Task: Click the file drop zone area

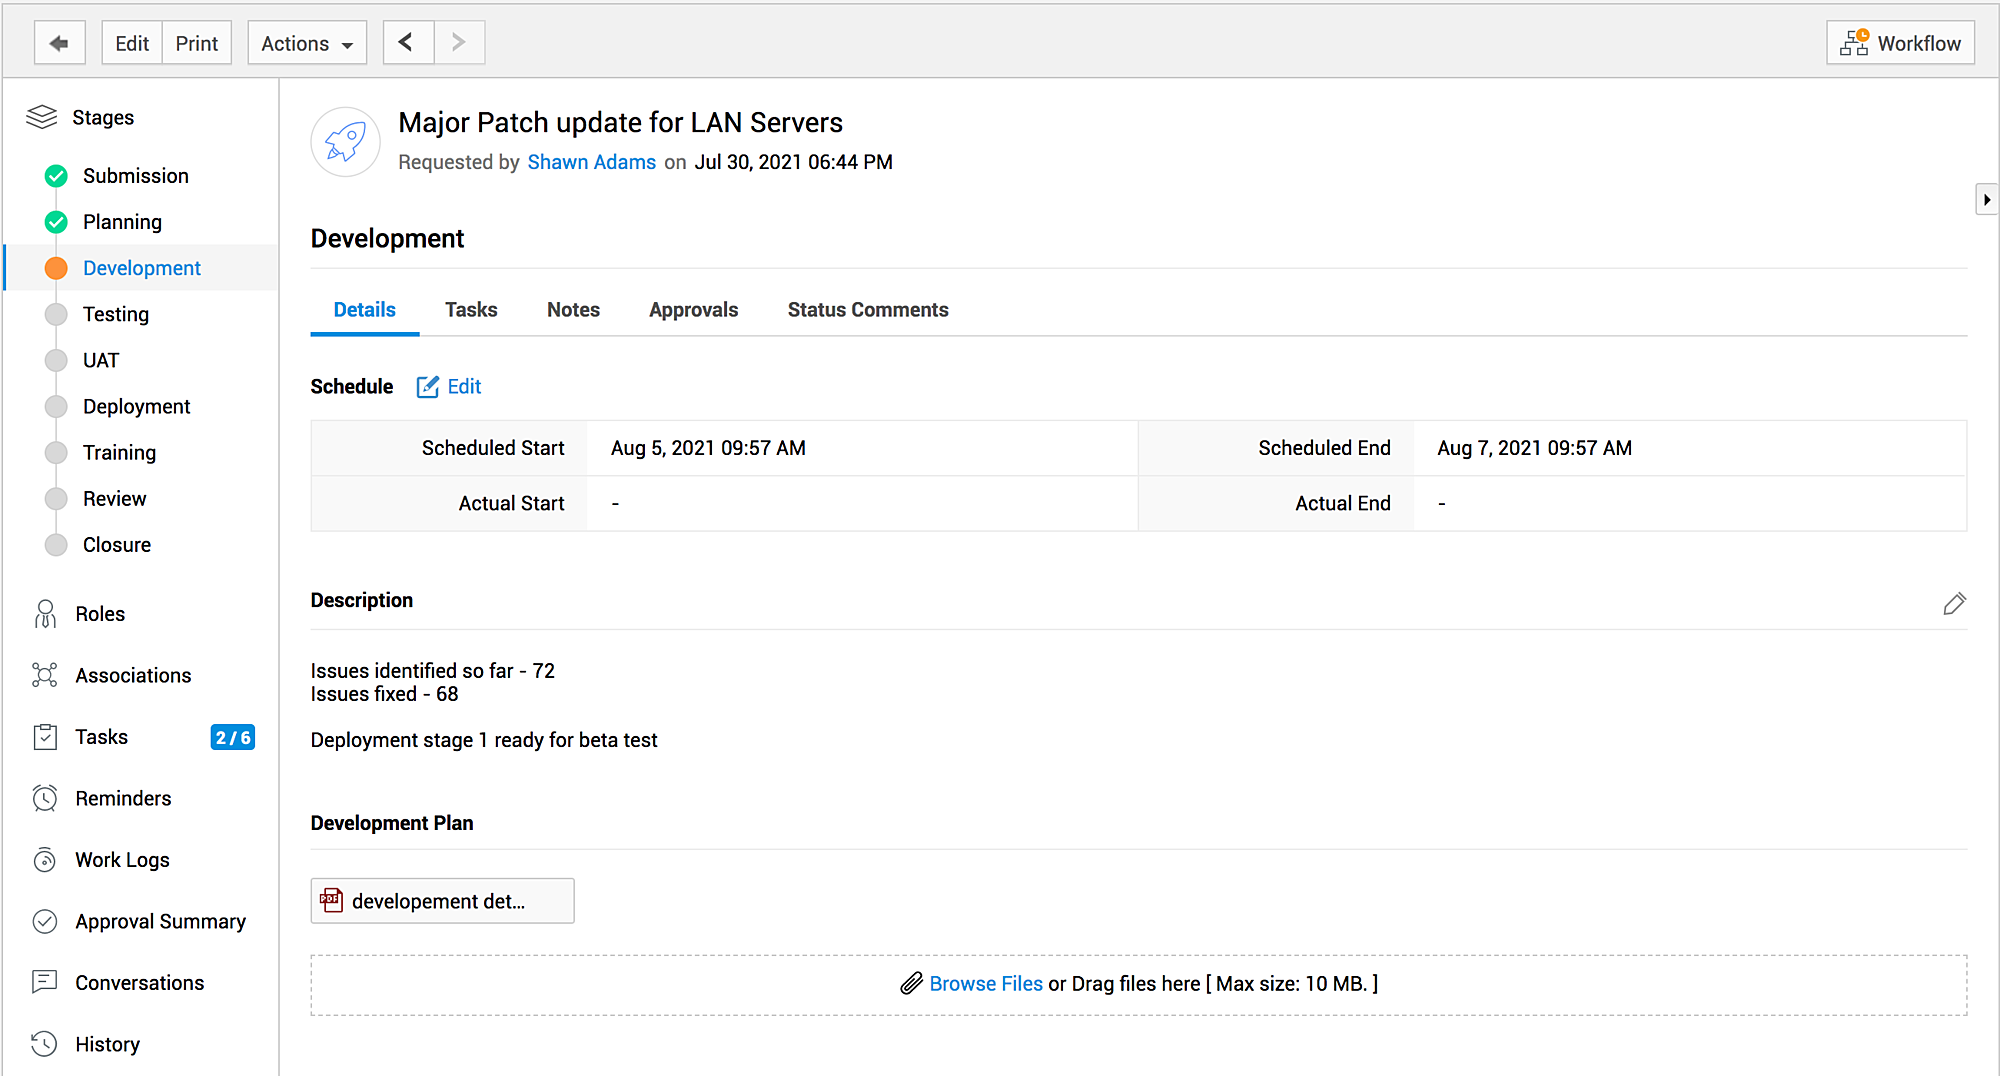Action: (x=1138, y=985)
